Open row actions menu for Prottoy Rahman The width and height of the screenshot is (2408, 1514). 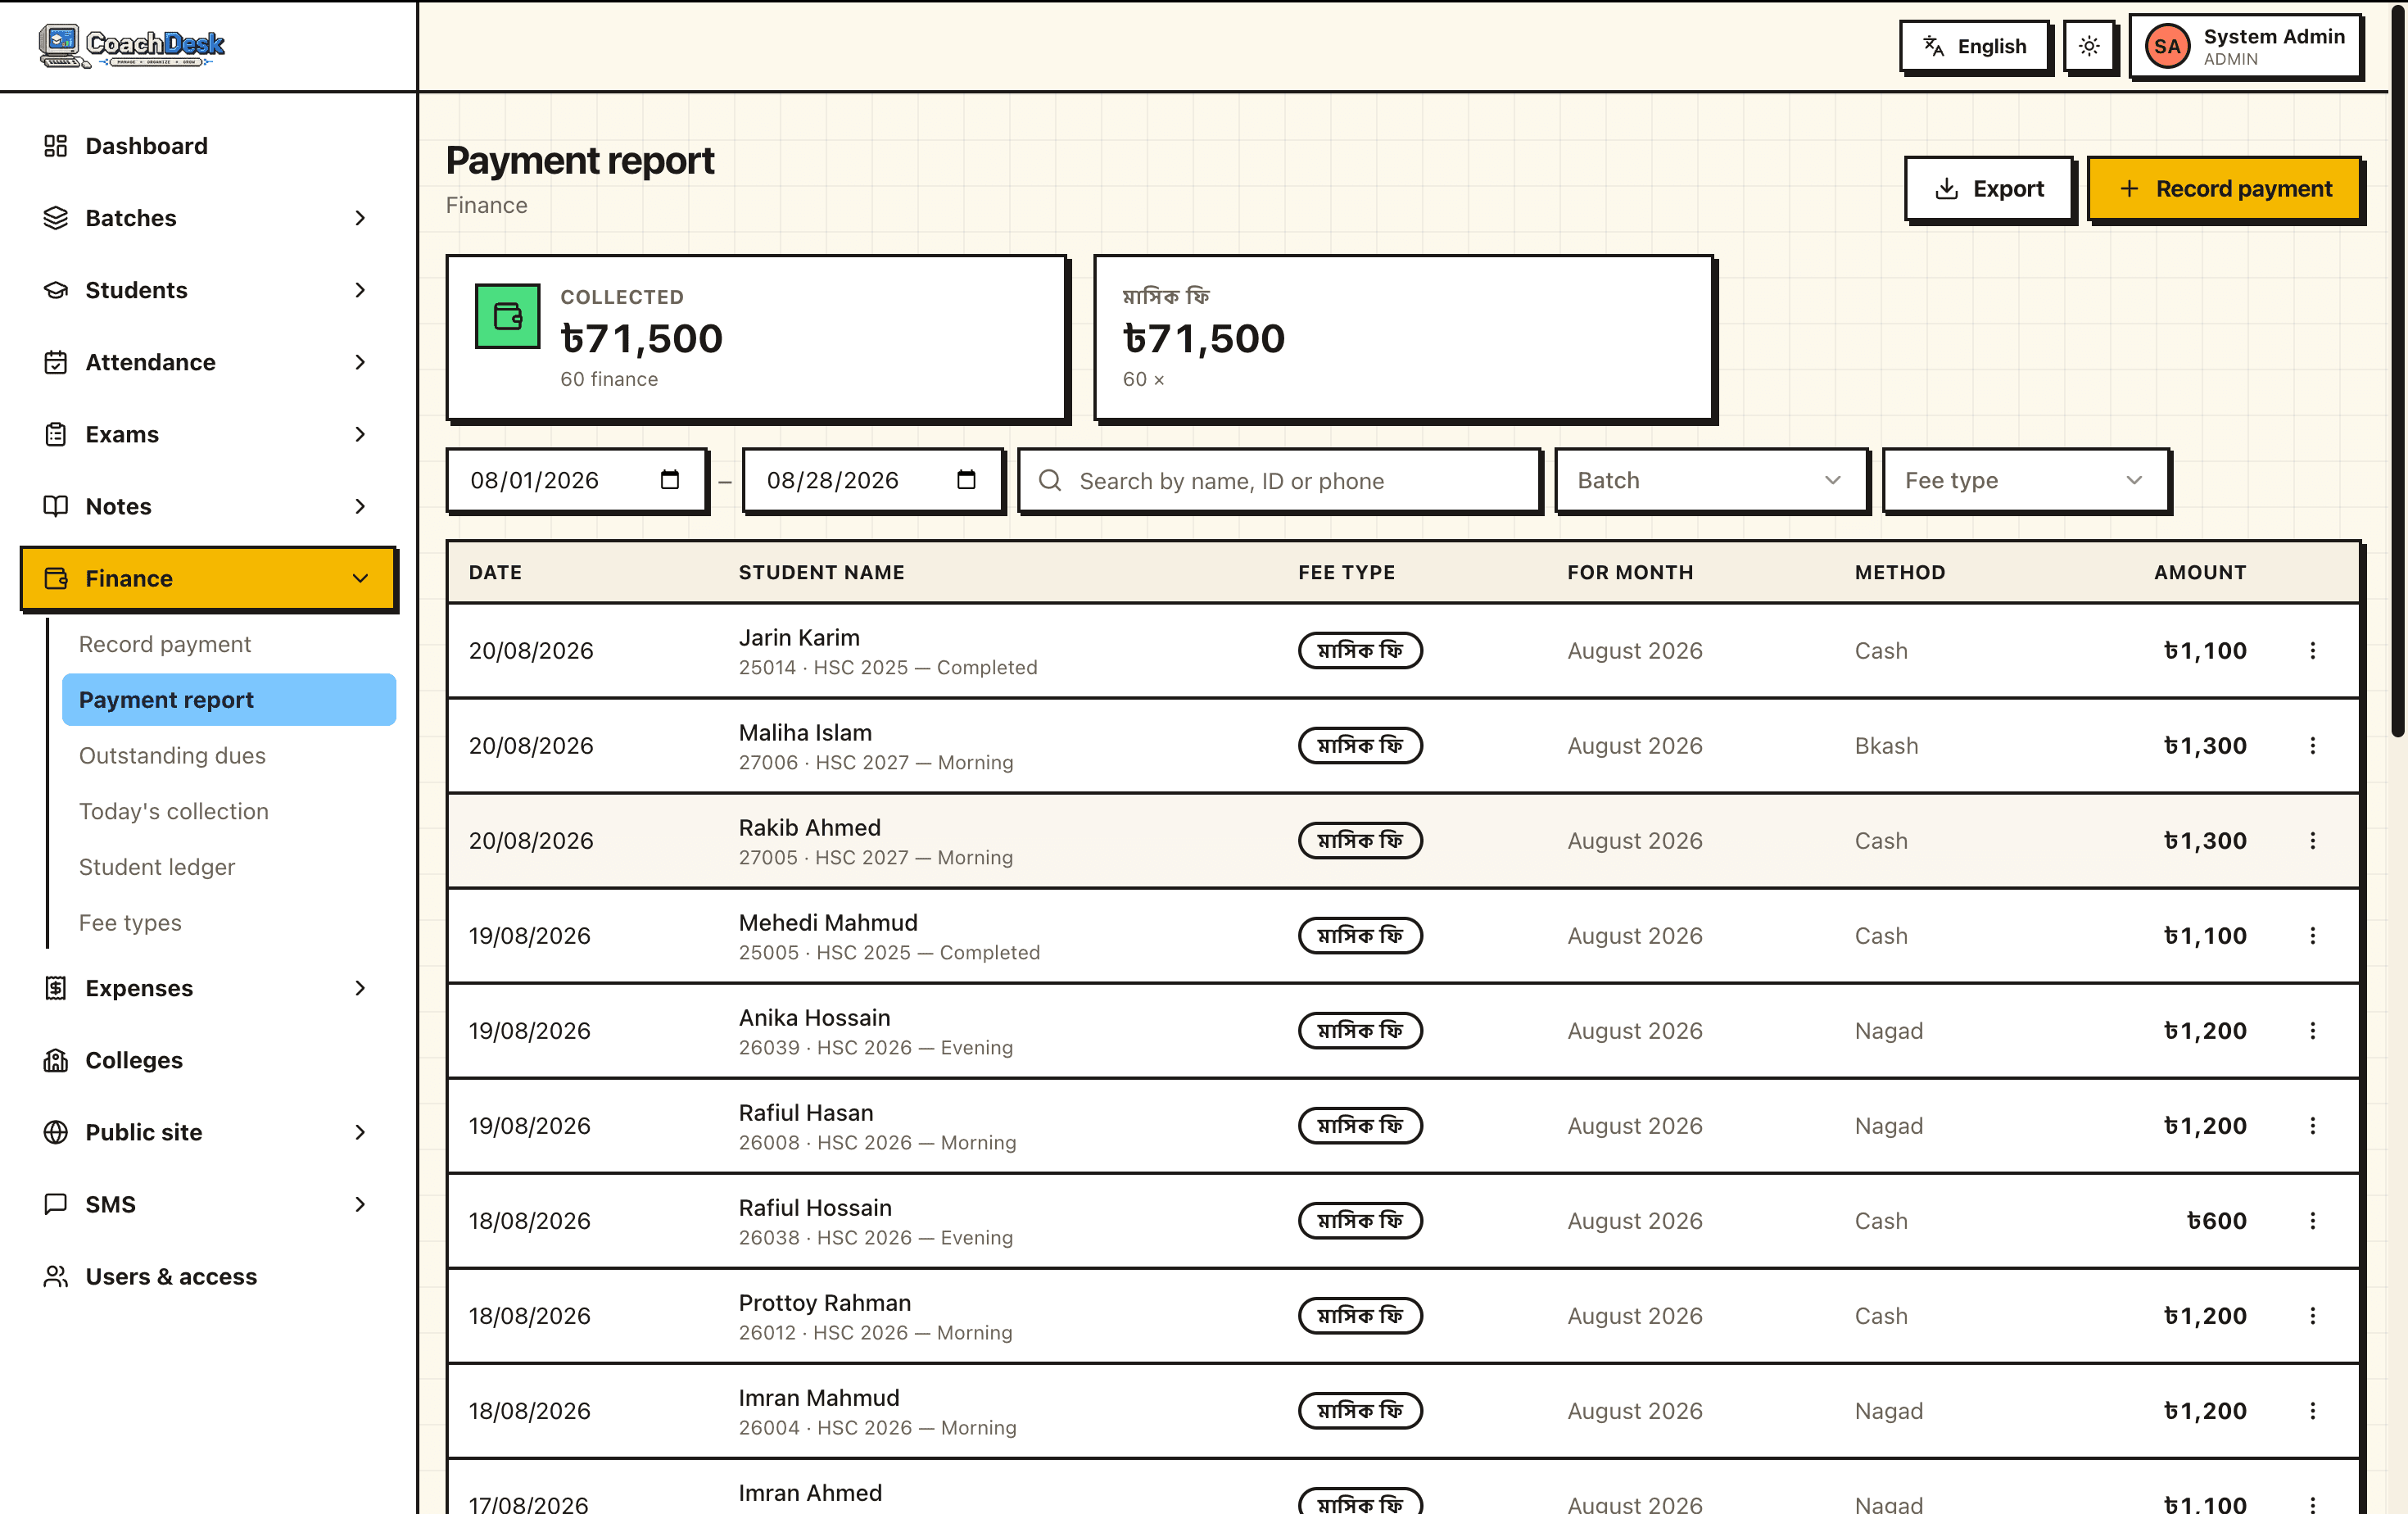2312,1316
